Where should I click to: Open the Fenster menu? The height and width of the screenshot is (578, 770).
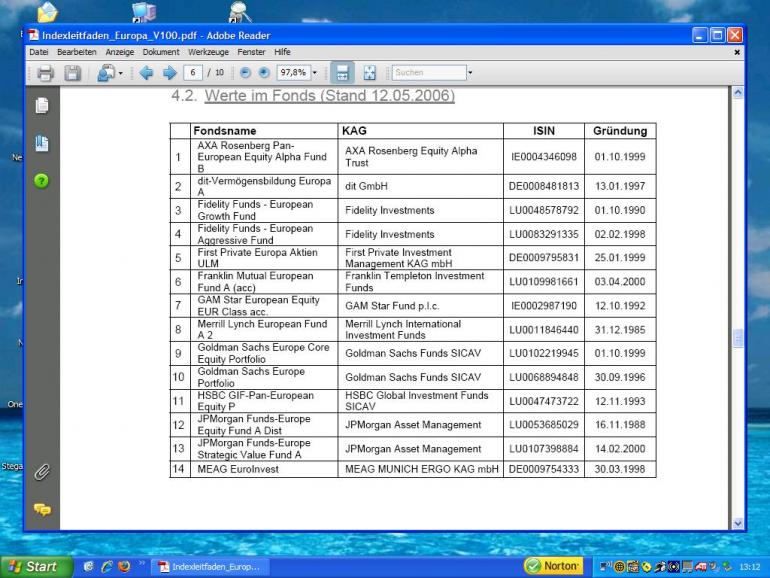tap(251, 52)
